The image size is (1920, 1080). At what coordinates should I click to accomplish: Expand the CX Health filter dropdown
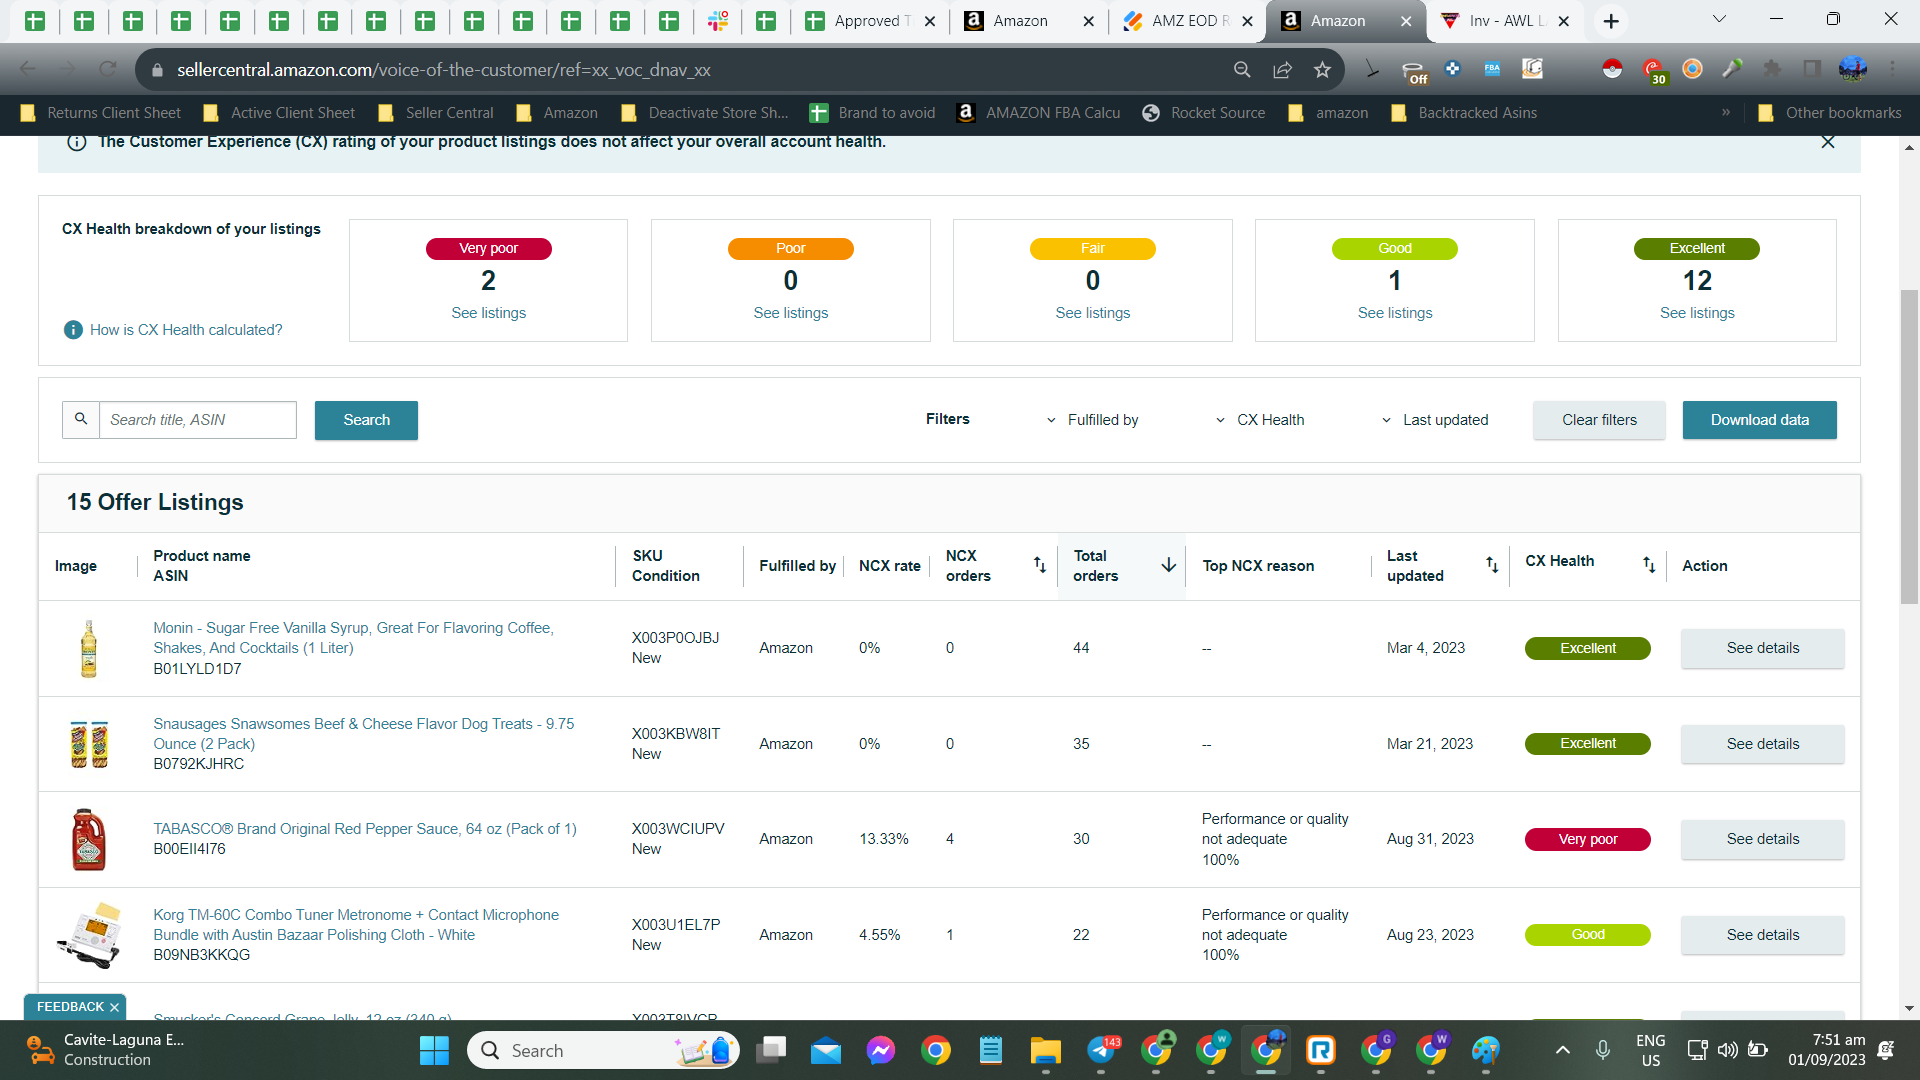[1260, 420]
